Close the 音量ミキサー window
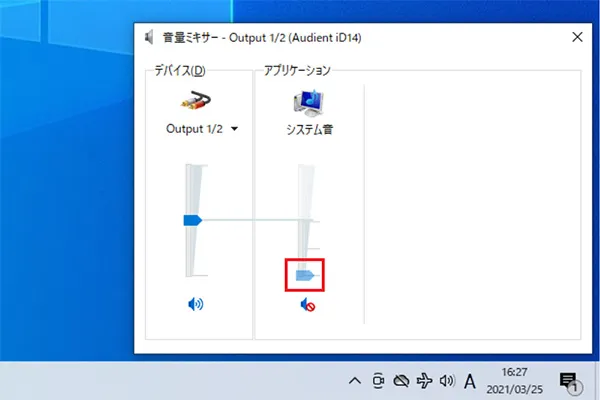The image size is (600, 400). [577, 38]
